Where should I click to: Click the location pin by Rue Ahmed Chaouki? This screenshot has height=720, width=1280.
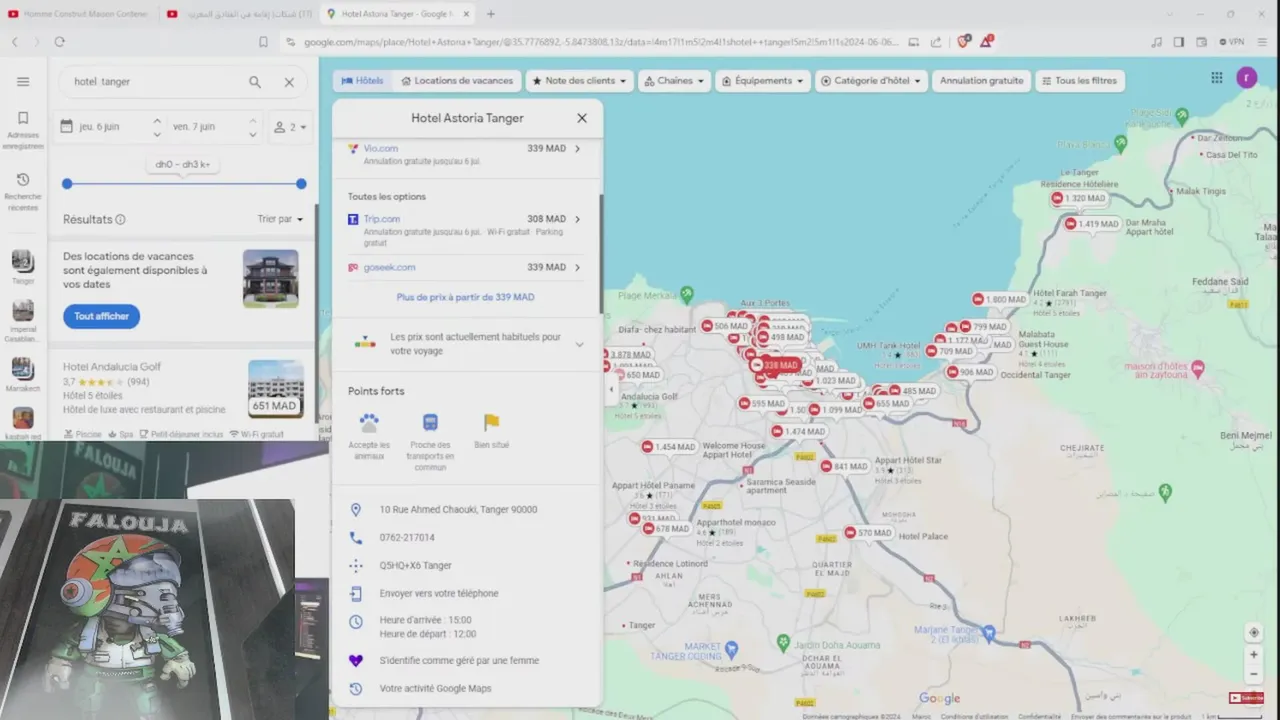(x=355, y=509)
